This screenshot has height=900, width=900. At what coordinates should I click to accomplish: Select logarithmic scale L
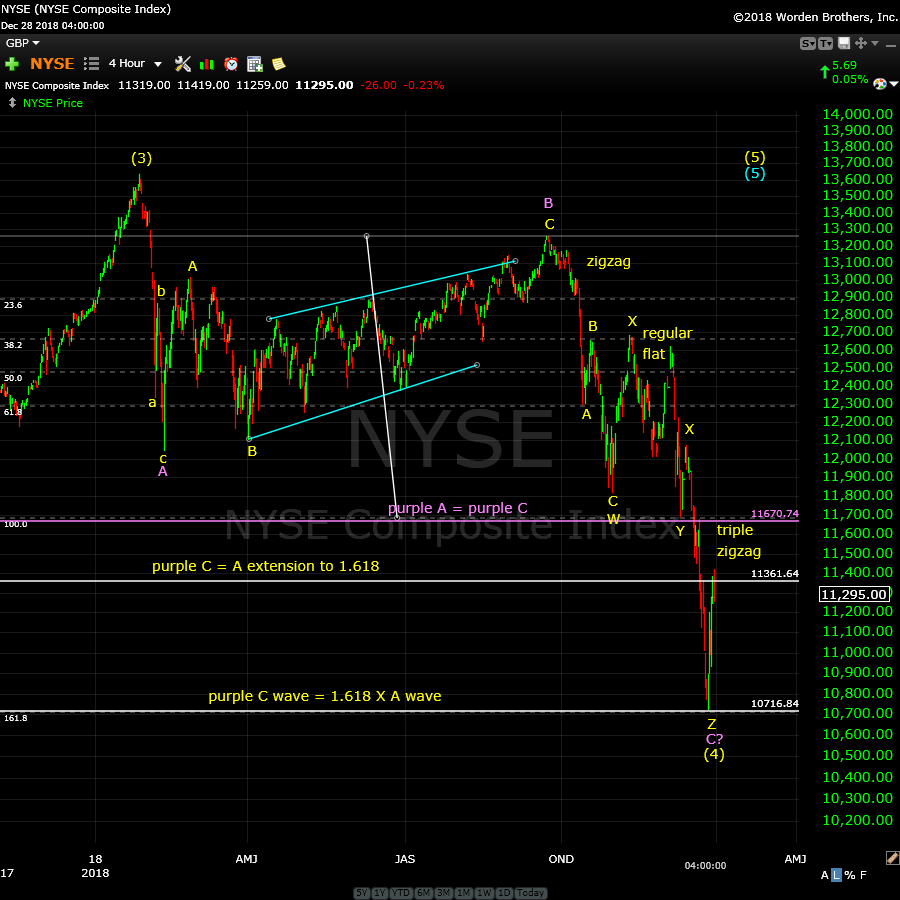point(836,875)
